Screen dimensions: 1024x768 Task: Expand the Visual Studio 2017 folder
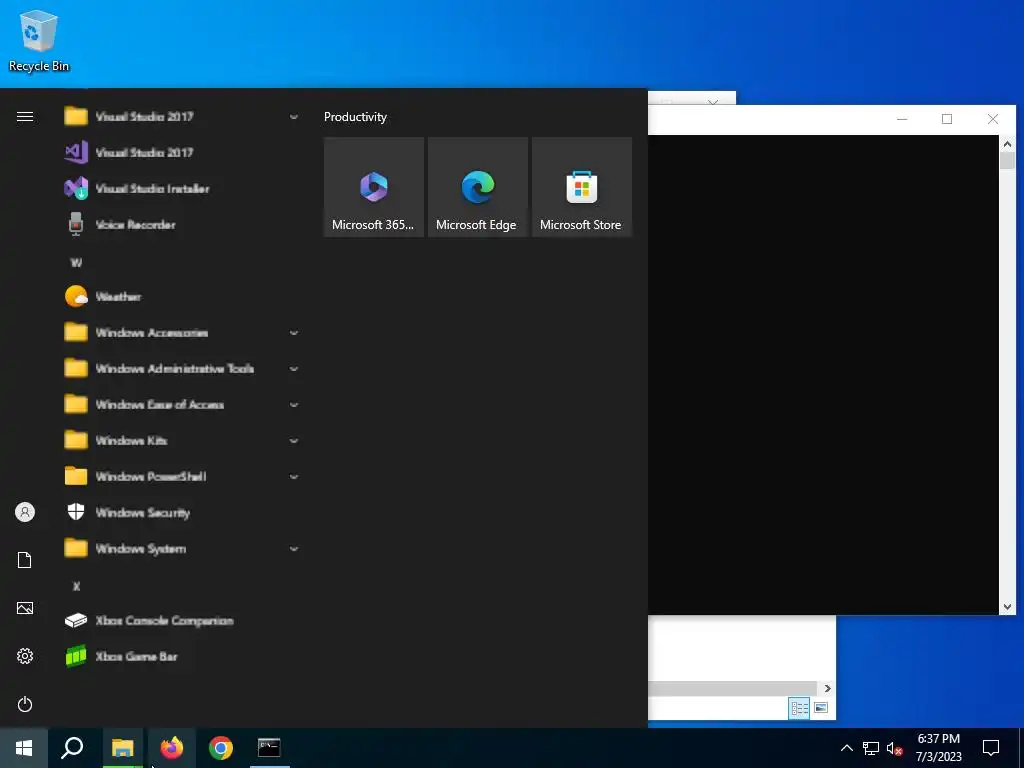(182, 116)
